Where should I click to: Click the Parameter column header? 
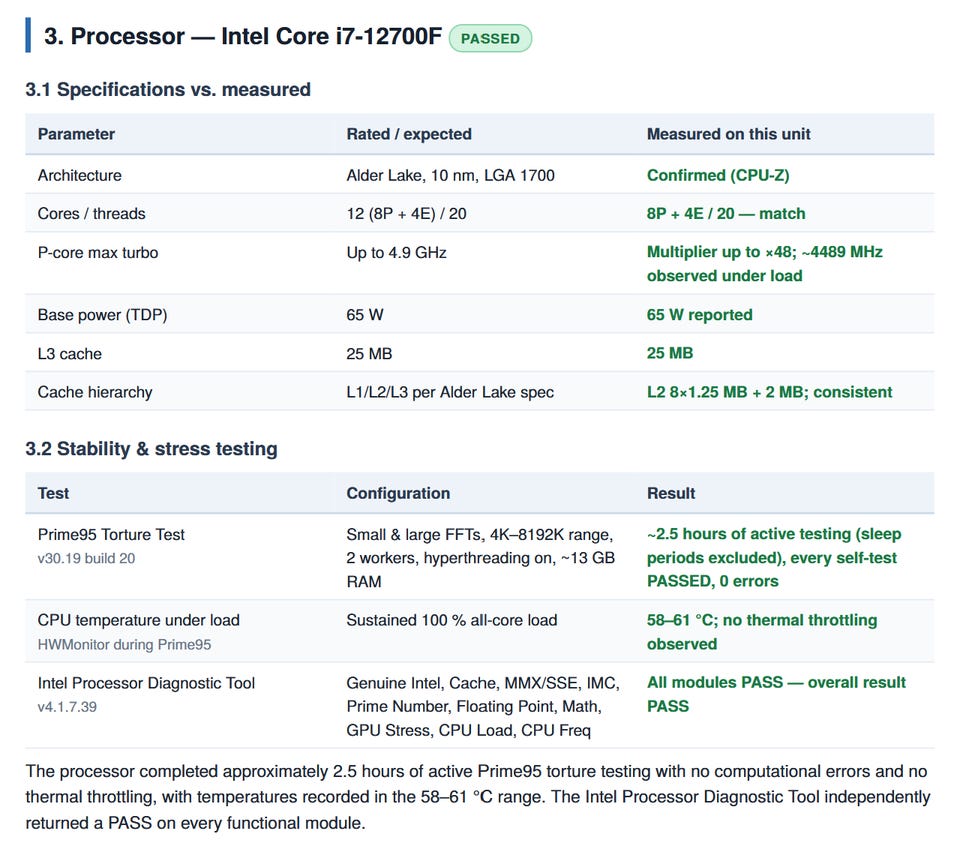click(x=76, y=134)
